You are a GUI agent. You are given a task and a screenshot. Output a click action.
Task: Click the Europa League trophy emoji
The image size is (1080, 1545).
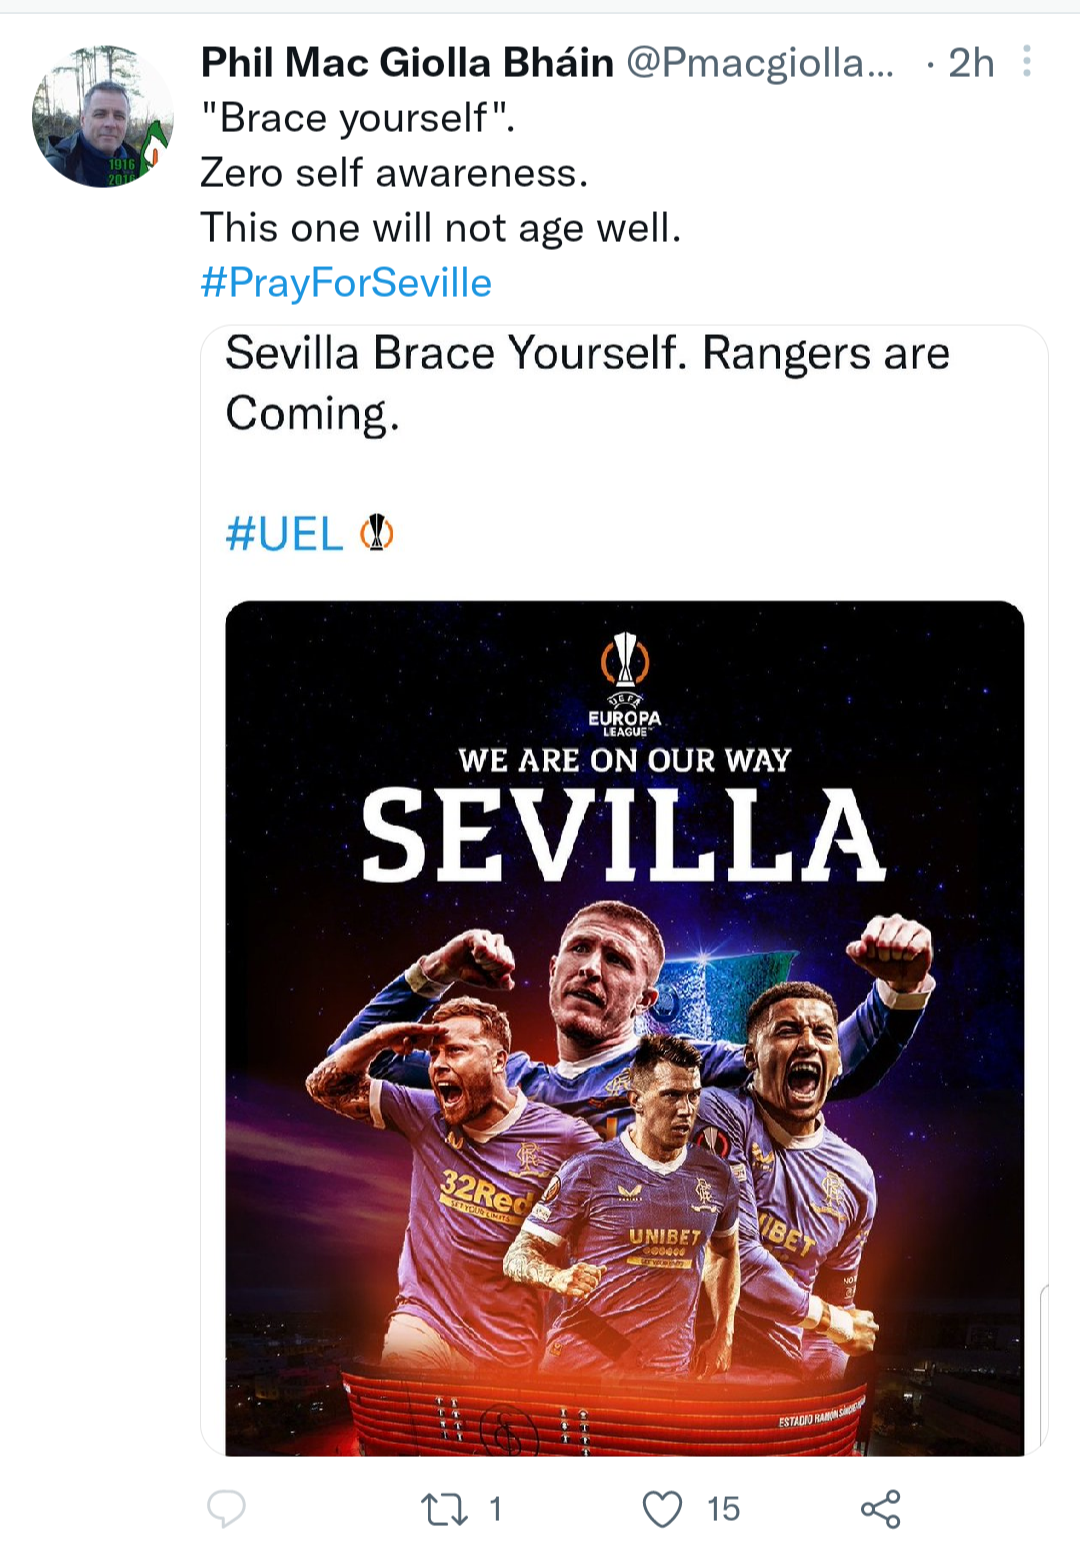tap(377, 533)
